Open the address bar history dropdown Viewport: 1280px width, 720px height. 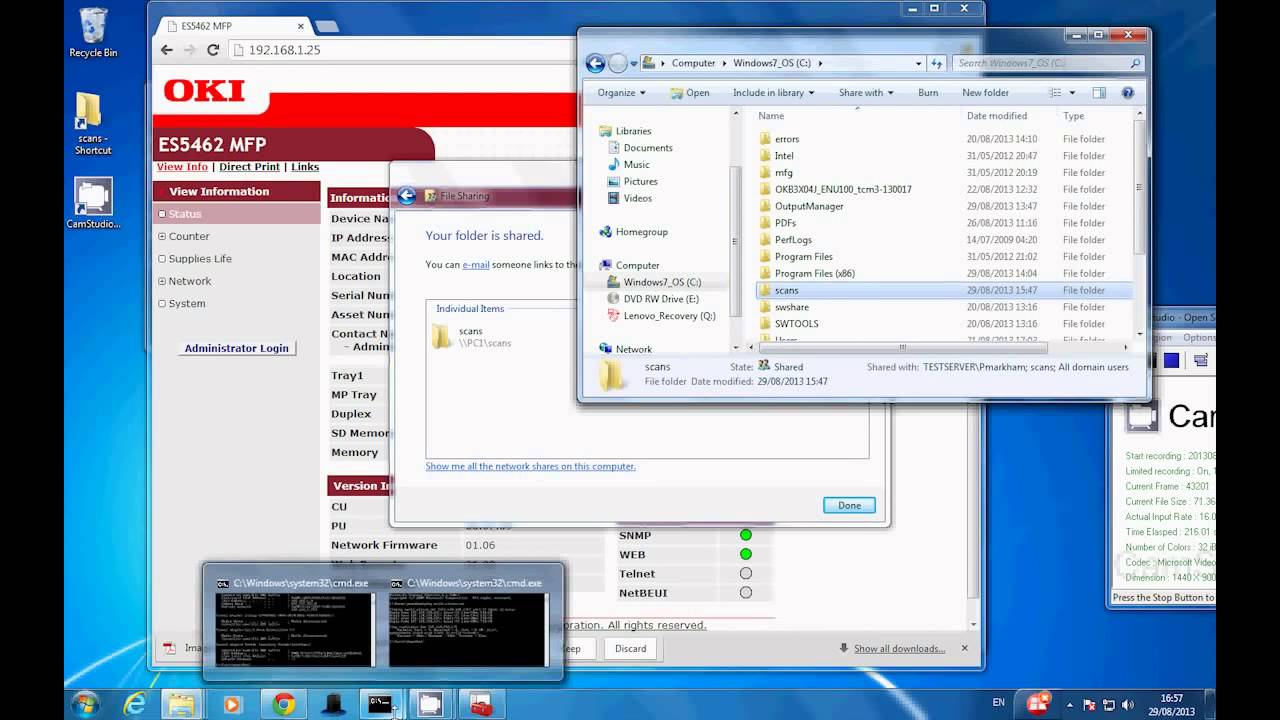919,63
